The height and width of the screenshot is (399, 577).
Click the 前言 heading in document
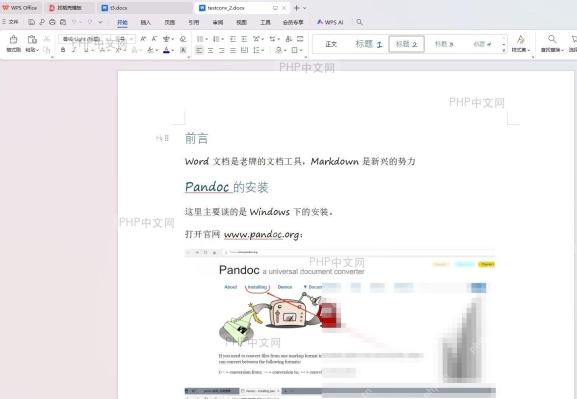coord(197,138)
